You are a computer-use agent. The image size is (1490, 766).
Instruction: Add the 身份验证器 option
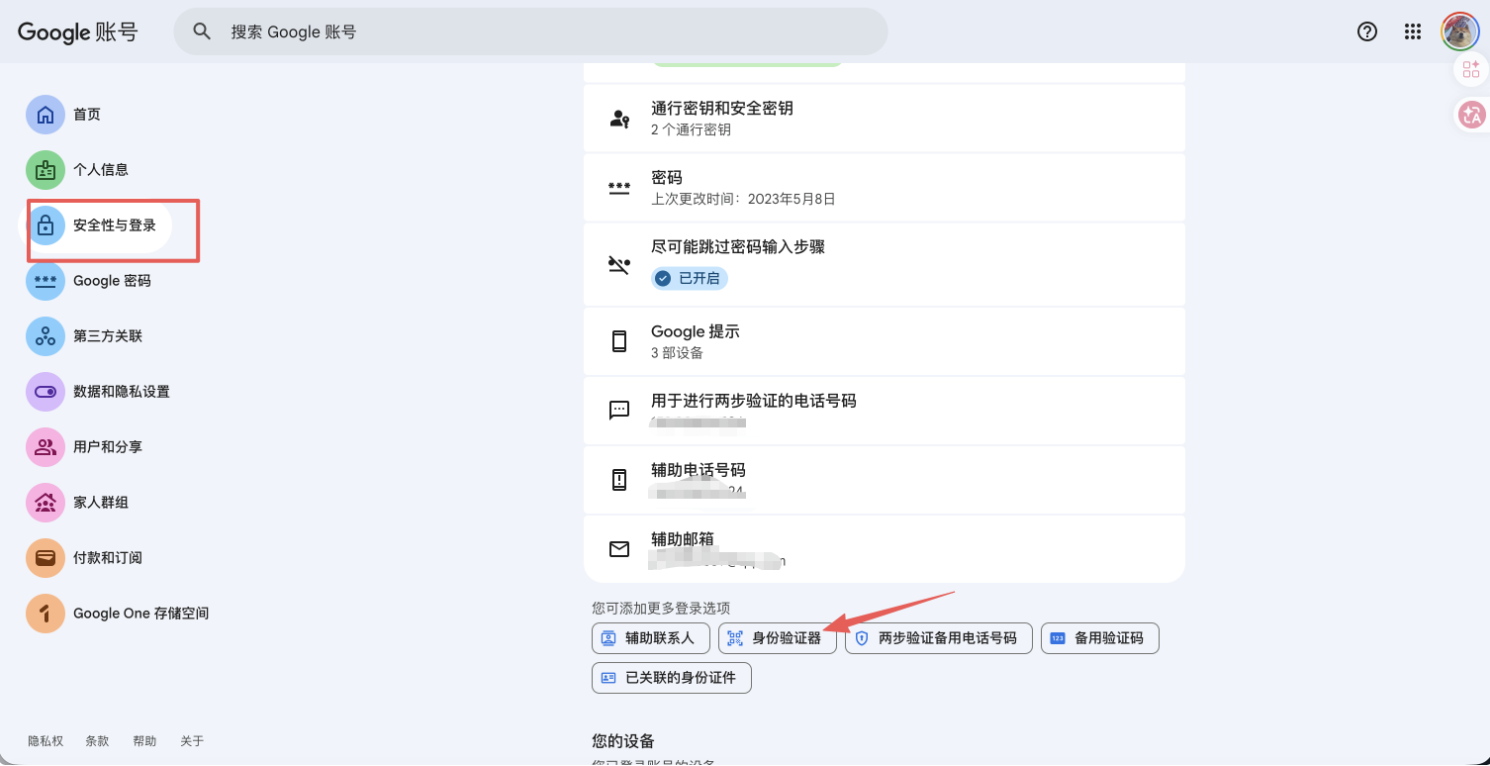[x=777, y=638]
